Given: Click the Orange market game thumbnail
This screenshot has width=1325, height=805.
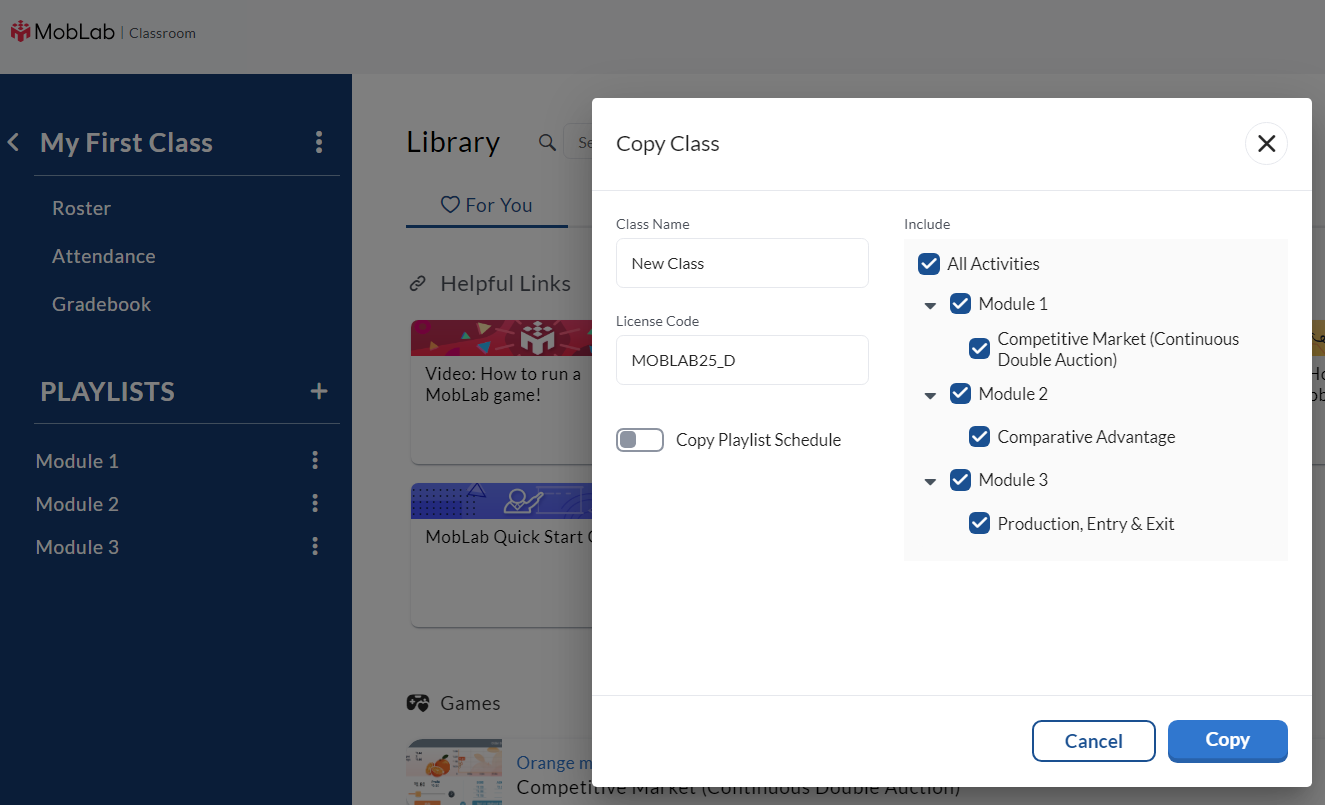Looking at the screenshot, I should pos(454,773).
